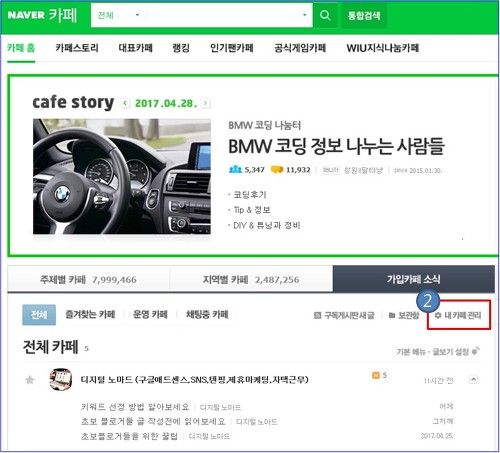
Task: Go to next cafe story date
Action: pos(206,103)
